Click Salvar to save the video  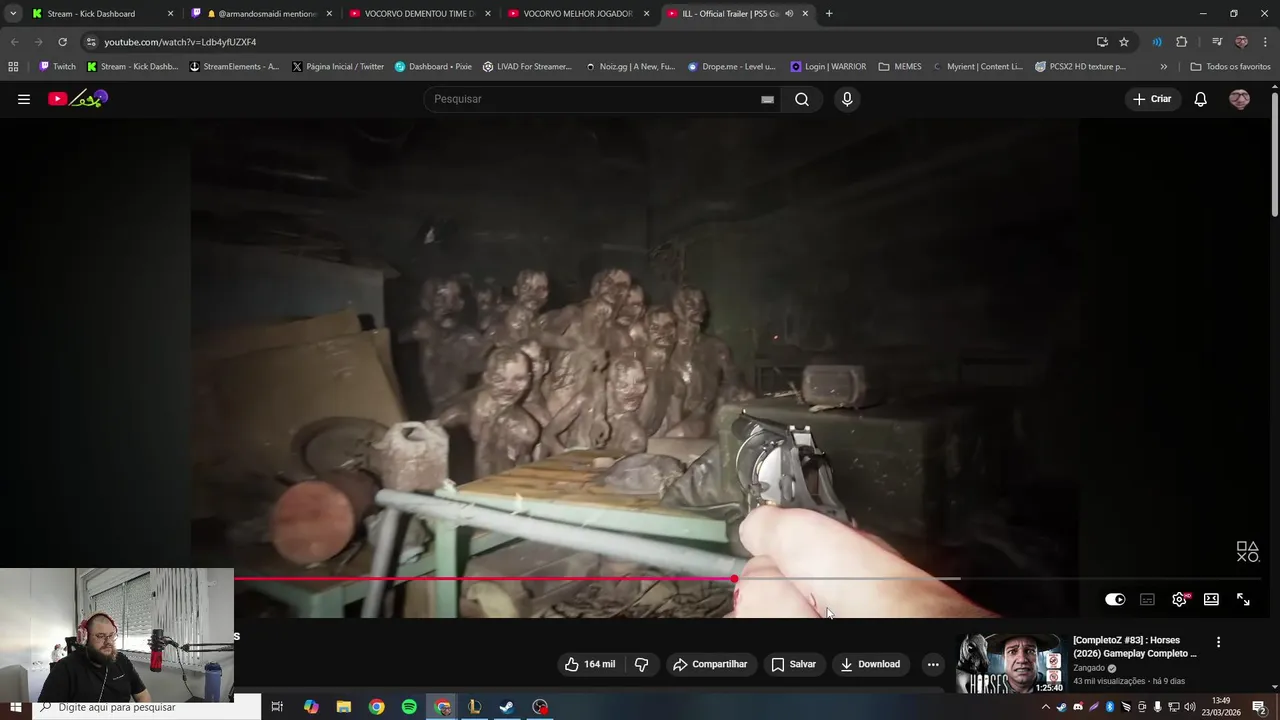click(x=794, y=664)
